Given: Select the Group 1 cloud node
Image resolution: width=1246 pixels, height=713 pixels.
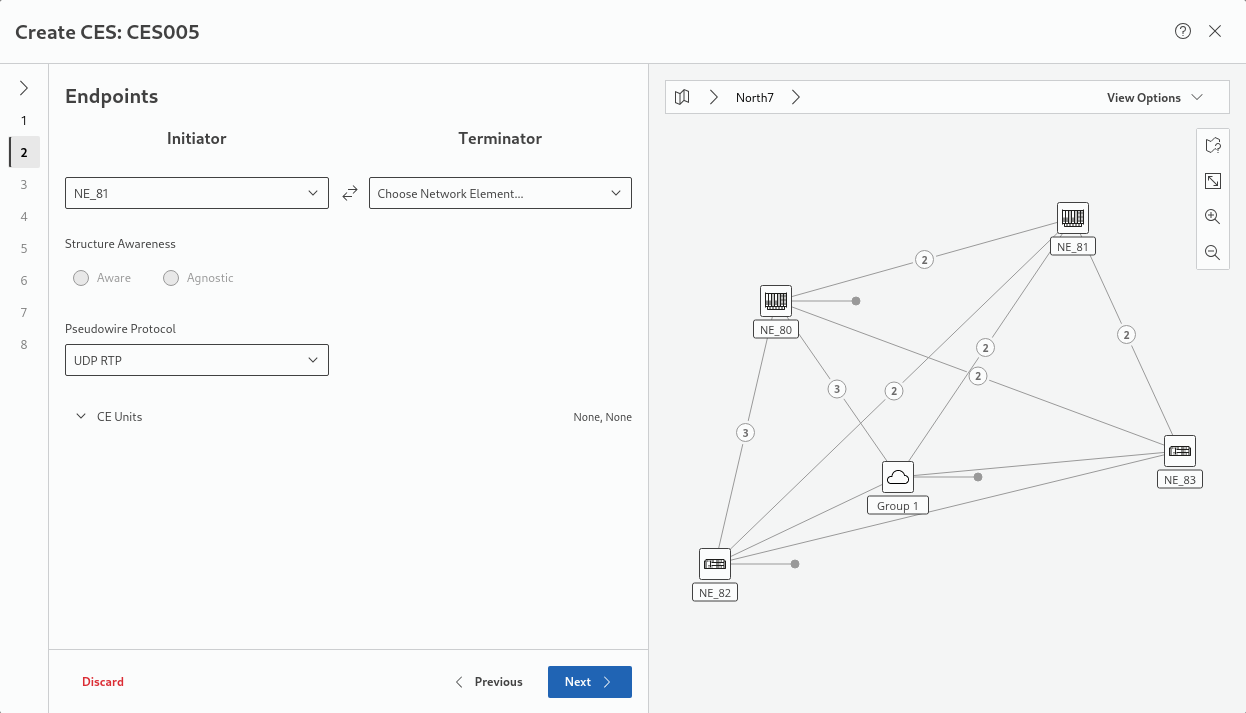Looking at the screenshot, I should point(898,477).
